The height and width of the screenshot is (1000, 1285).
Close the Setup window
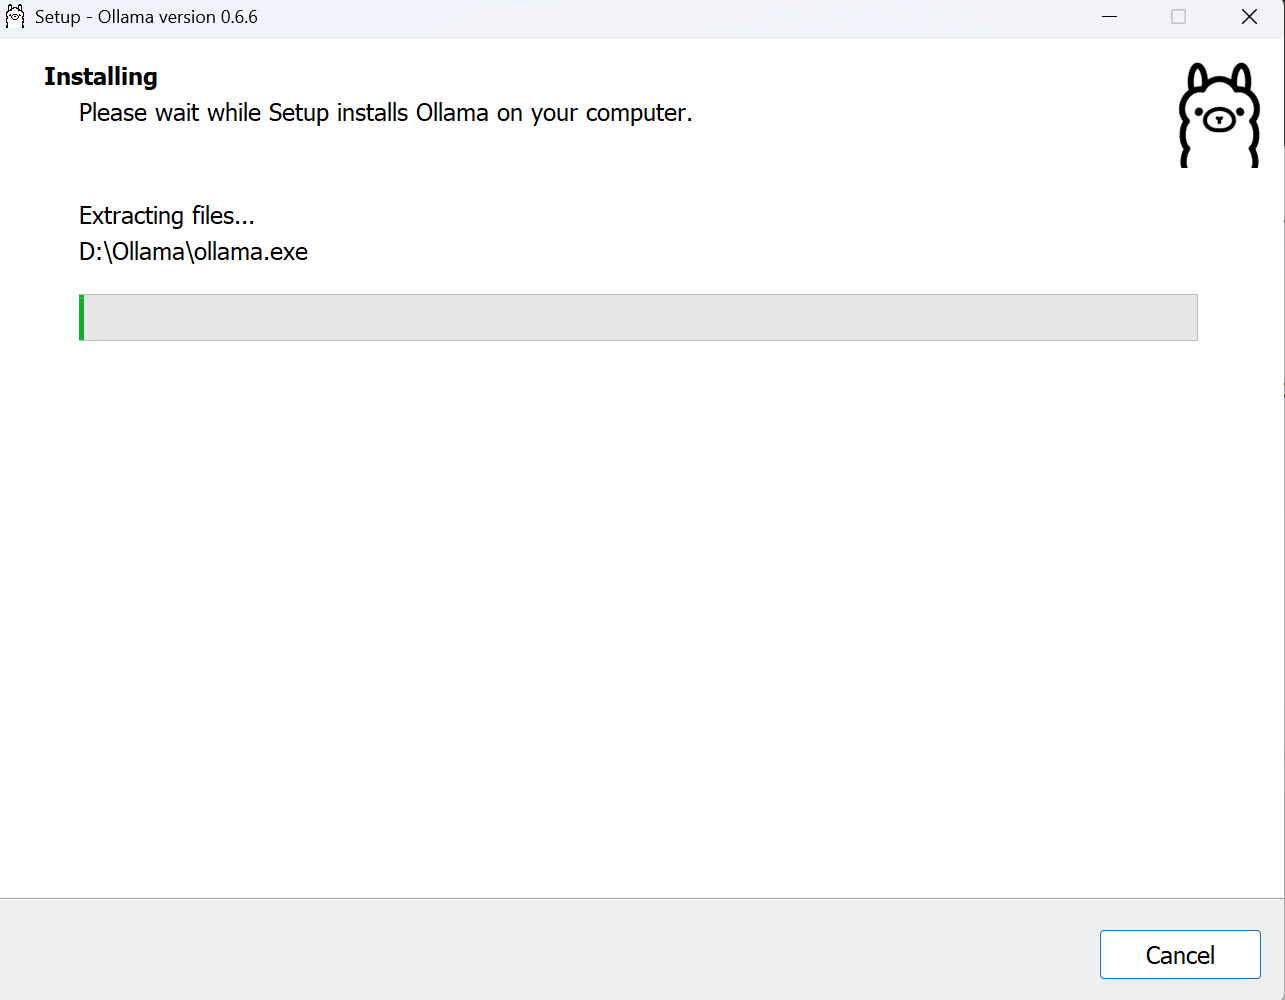click(x=1249, y=17)
